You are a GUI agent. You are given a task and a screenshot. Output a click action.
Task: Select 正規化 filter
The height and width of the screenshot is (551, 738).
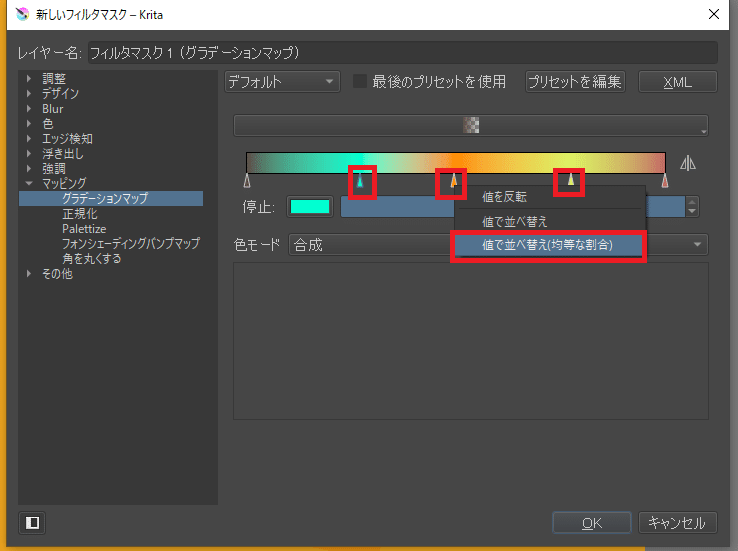[80, 214]
